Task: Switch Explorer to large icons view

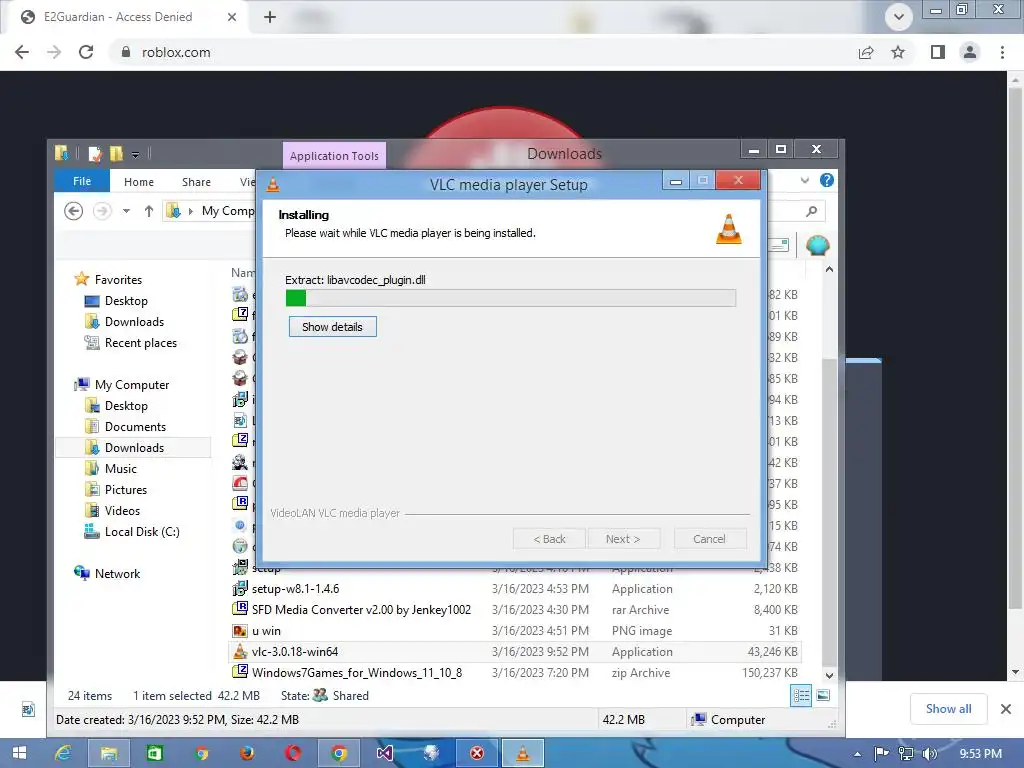Action: (x=823, y=696)
